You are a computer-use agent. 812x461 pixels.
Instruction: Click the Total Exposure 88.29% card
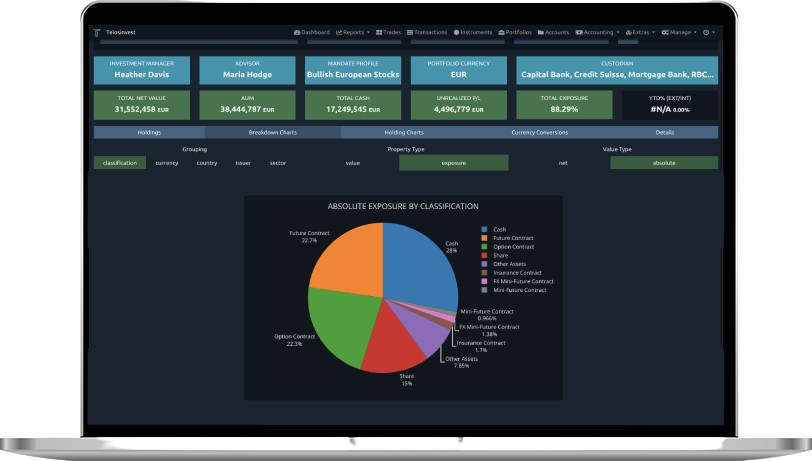coord(564,105)
